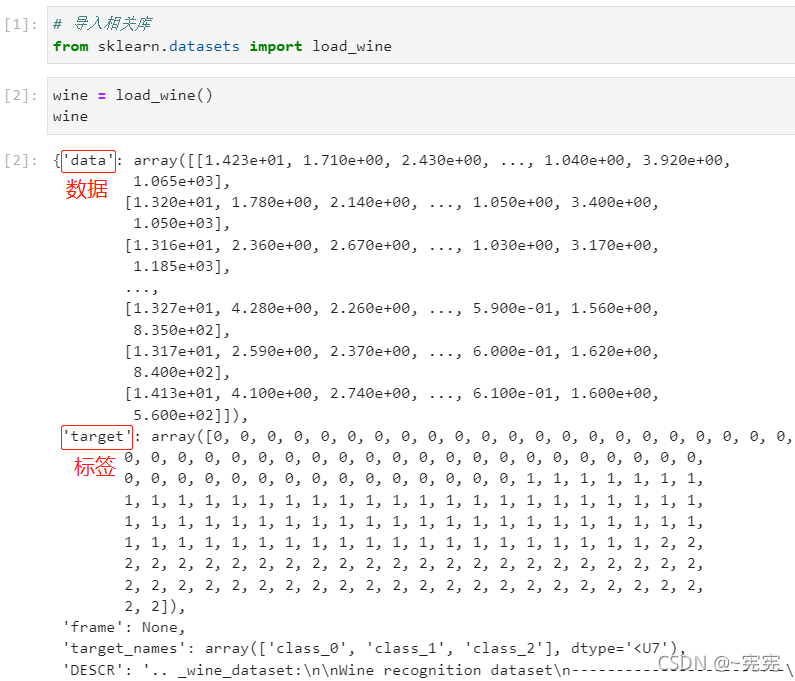Click value 1.413e+01 in the data array
This screenshot has width=795, height=681.
173,393
